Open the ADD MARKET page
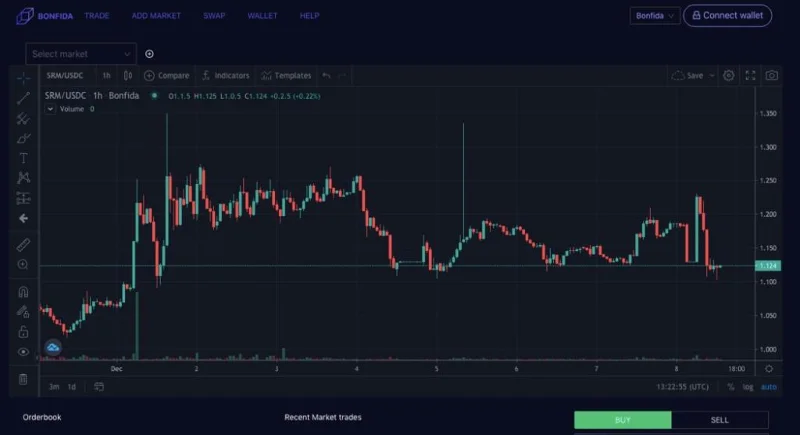Viewport: 800px width, 435px height. click(156, 16)
